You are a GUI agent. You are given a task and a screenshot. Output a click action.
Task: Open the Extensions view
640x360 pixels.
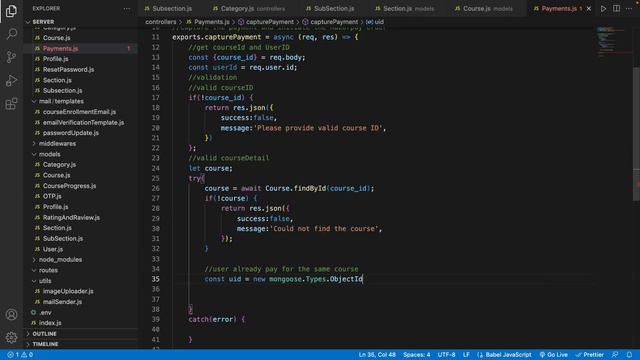pyautogui.click(x=11, y=104)
